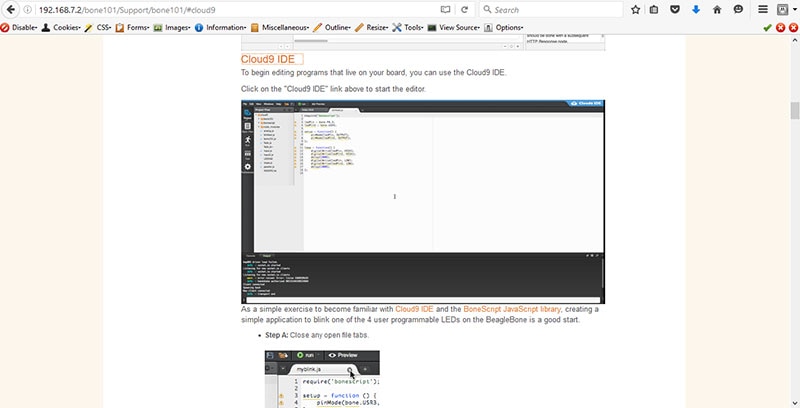Screen dimensions: 800x408
Task: Open the Cloud9 IDE heading link
Action: [266, 59]
